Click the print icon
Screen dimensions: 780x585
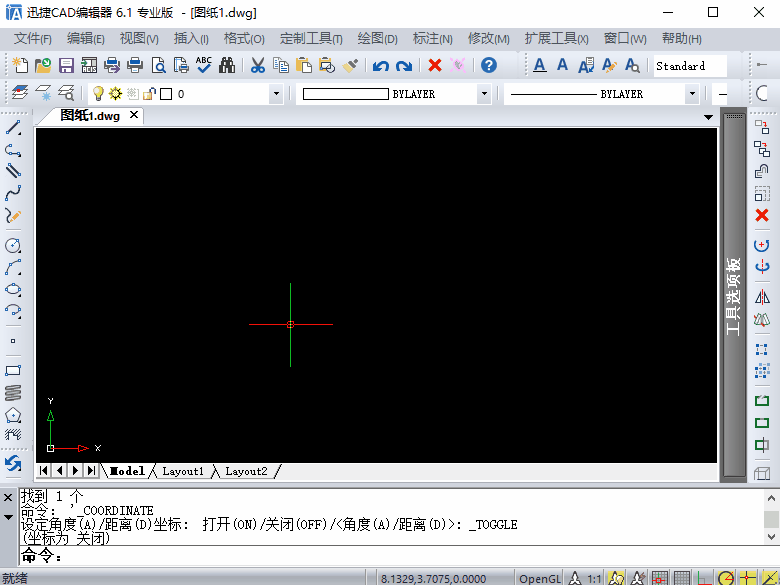tap(135, 65)
